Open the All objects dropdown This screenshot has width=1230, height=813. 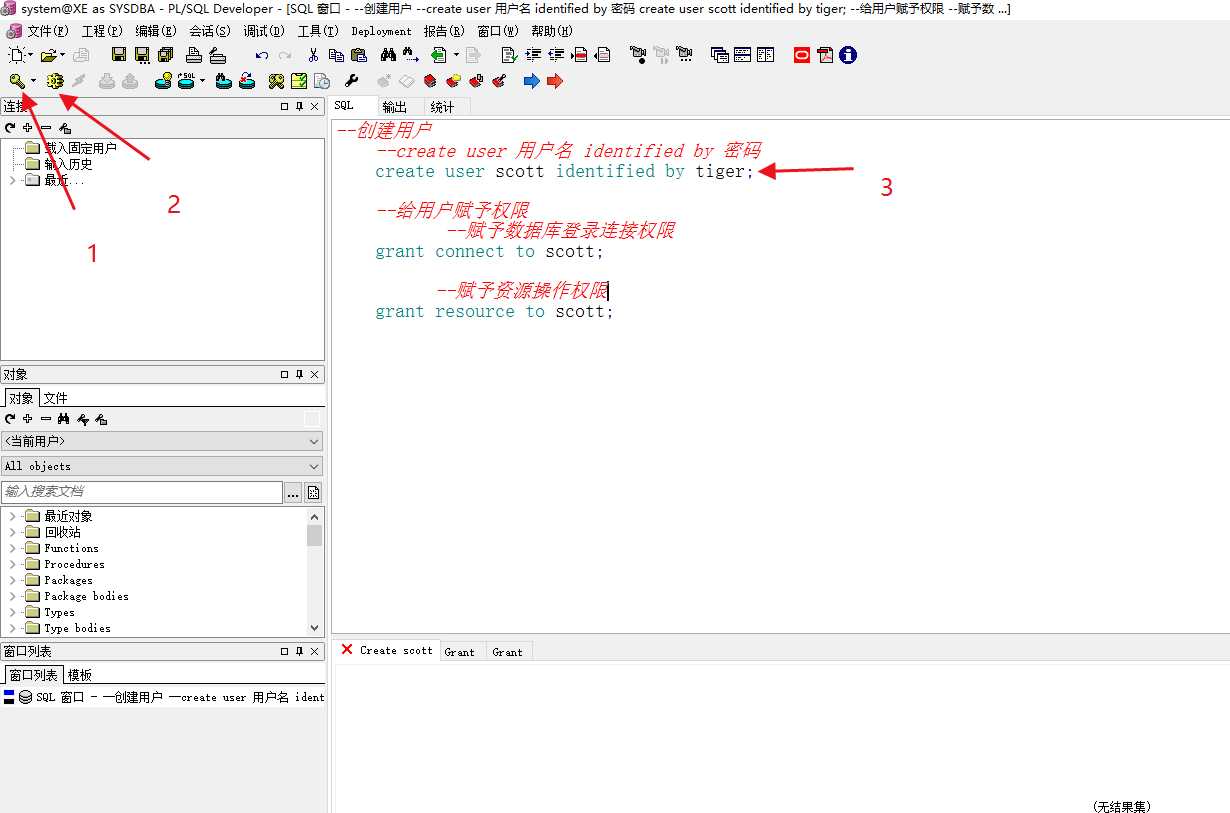pyautogui.click(x=162, y=466)
